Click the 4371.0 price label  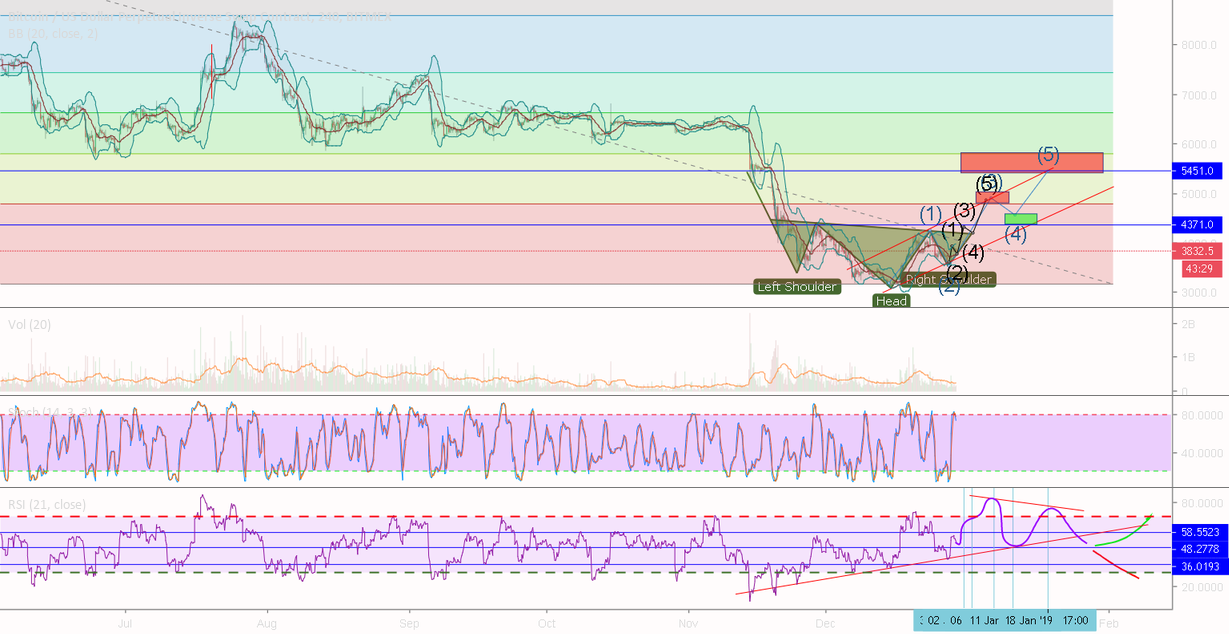(x=1196, y=225)
